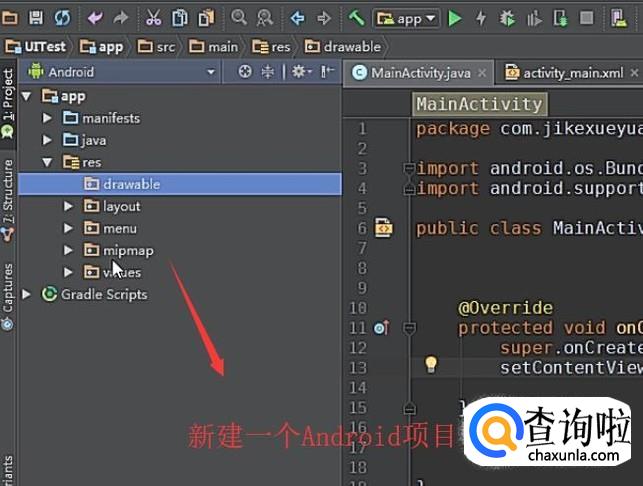The height and width of the screenshot is (486, 643).
Task: Select the layout folder in tree
Action: [x=112, y=206]
